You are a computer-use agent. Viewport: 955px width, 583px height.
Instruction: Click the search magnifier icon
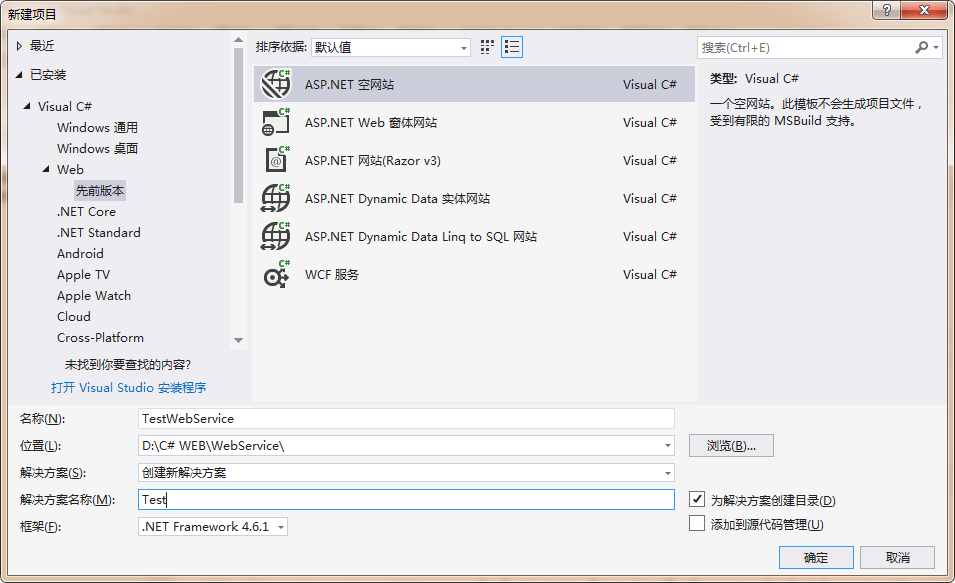[x=922, y=47]
